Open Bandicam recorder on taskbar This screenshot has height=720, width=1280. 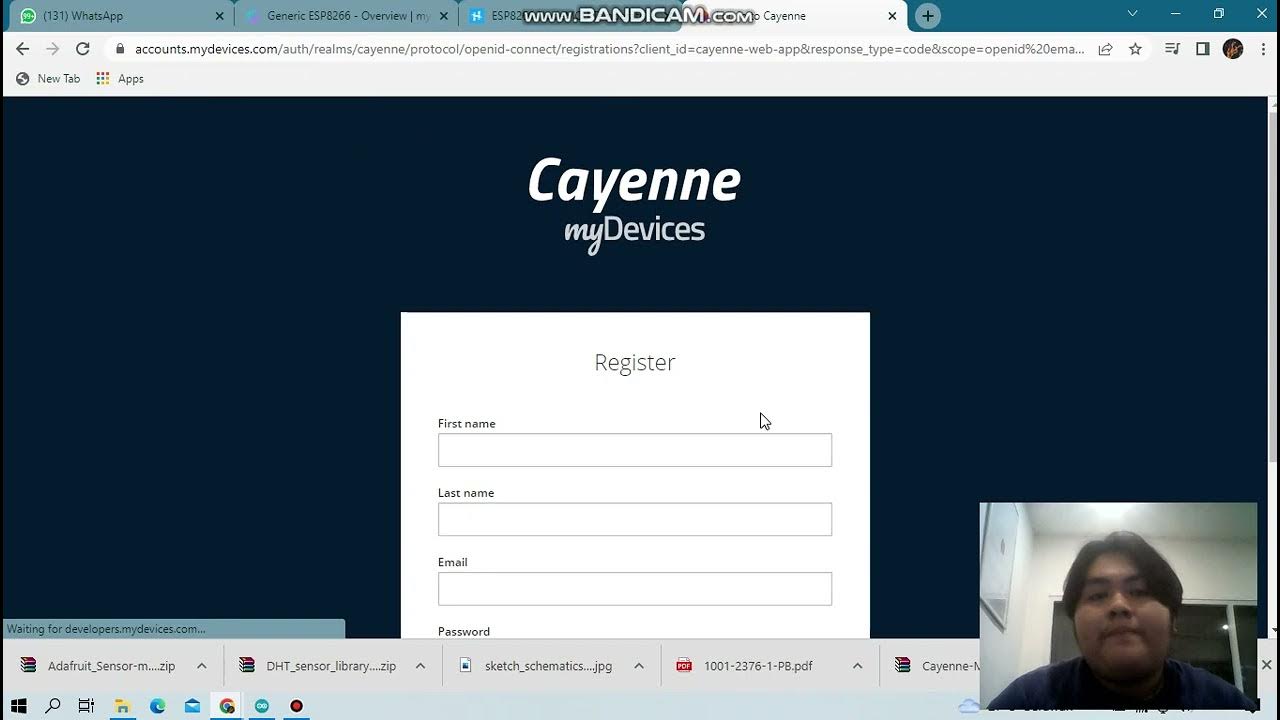[296, 706]
